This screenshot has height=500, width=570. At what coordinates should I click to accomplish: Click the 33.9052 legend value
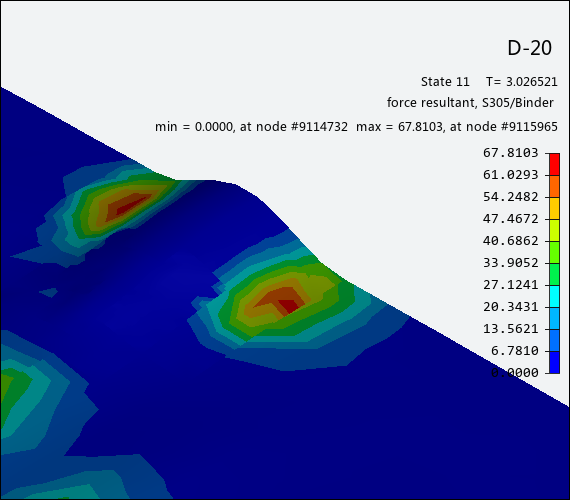[510, 263]
